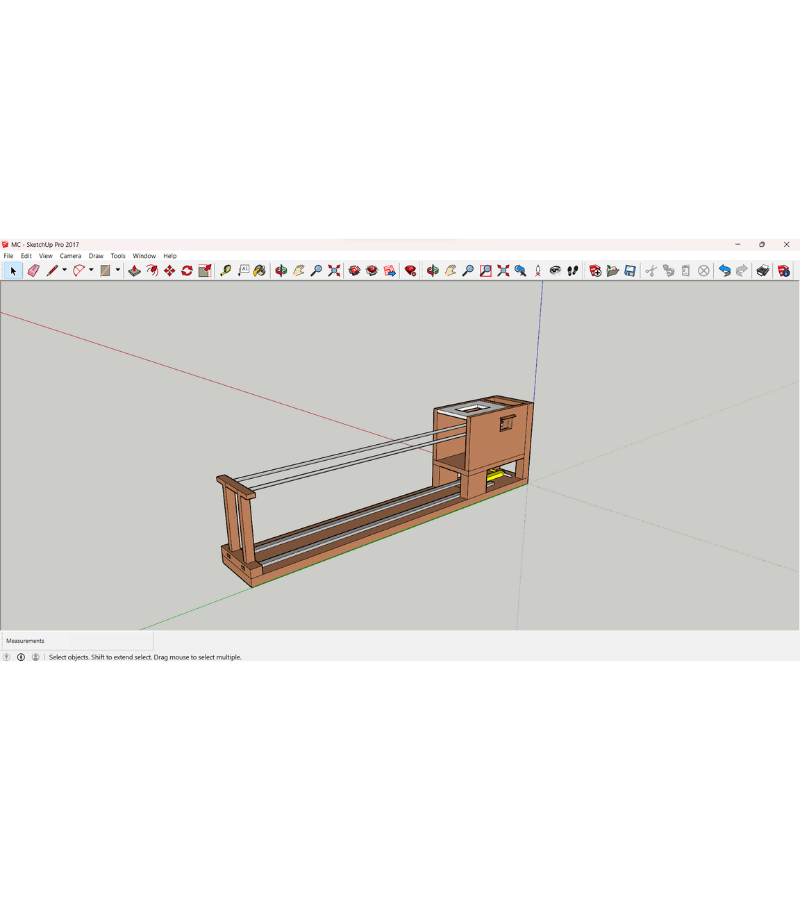Open the Window menu
800x900 pixels.
coord(144,256)
